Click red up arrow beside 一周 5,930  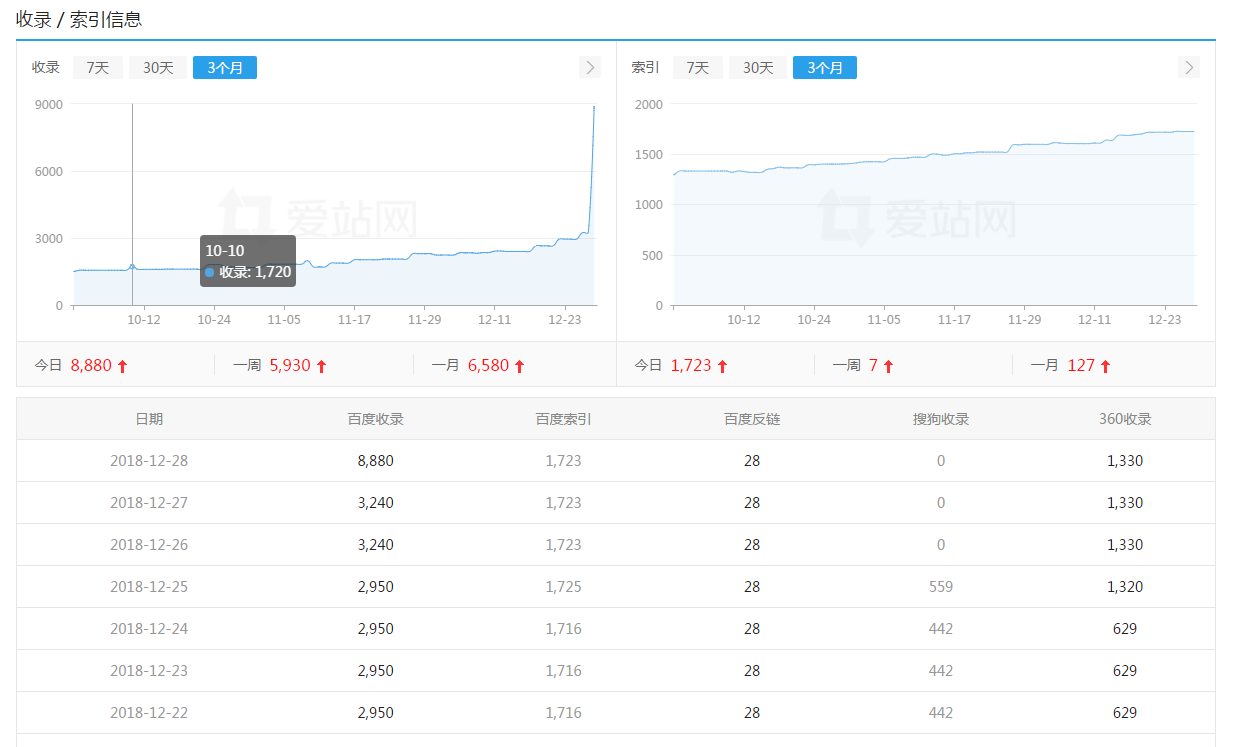(x=321, y=366)
